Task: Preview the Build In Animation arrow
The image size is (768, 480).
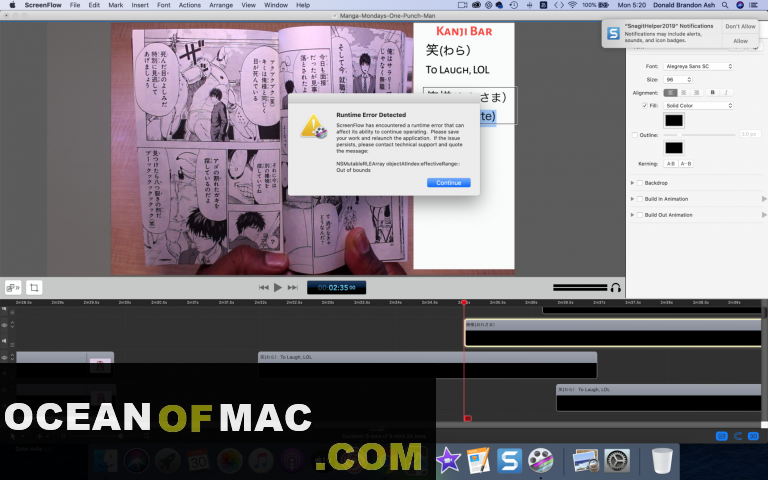Action: (x=764, y=199)
